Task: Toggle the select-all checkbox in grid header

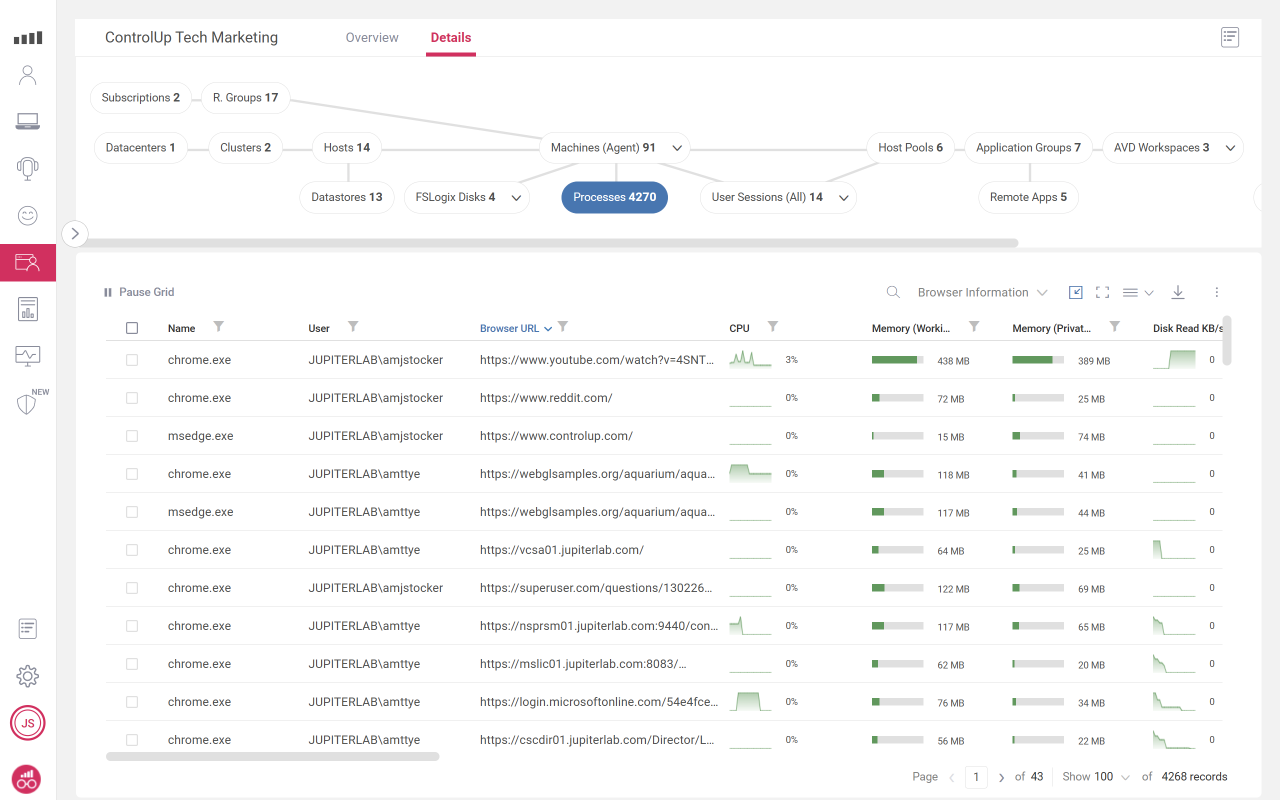Action: 132,327
